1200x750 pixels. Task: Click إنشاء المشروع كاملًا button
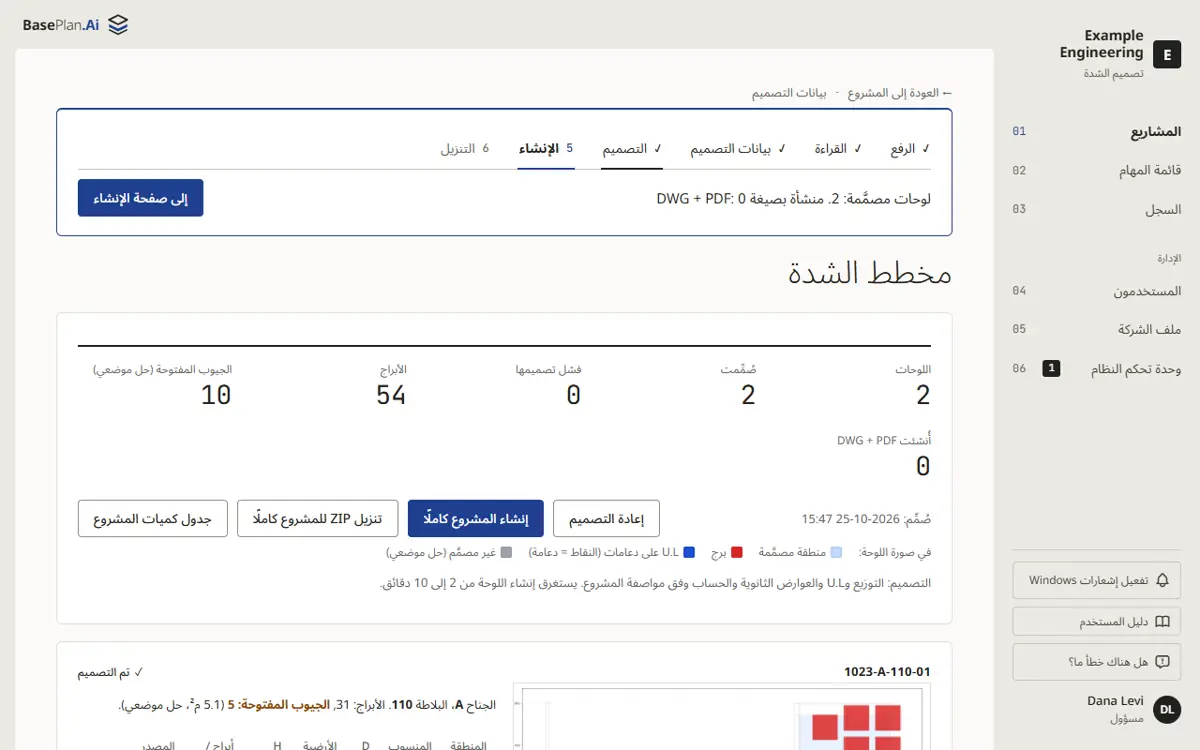click(475, 519)
